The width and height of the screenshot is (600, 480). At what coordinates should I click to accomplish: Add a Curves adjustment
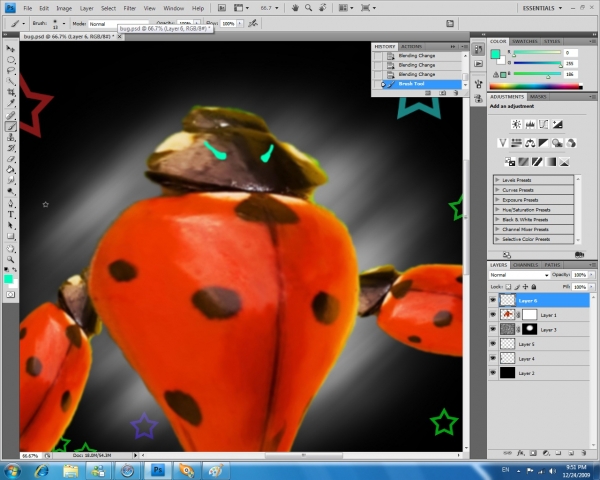coord(543,124)
